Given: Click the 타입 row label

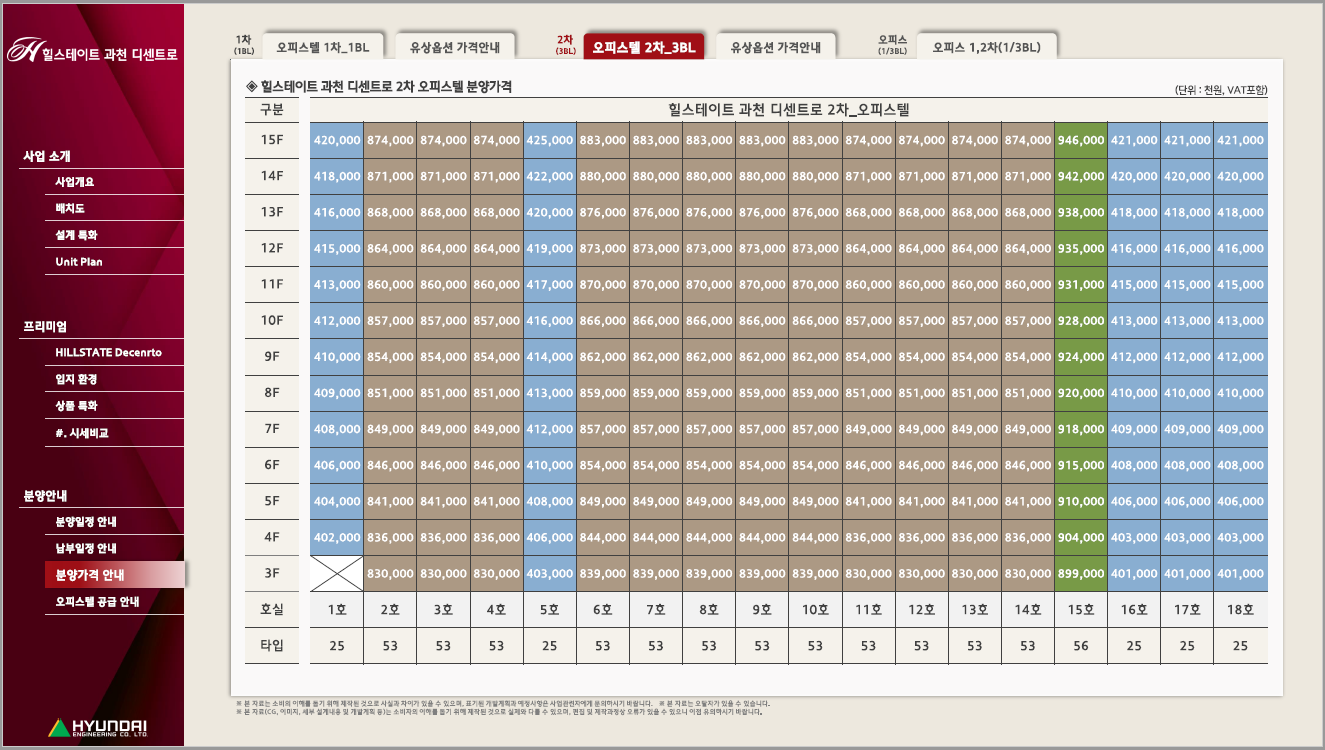Looking at the screenshot, I should point(272,645).
